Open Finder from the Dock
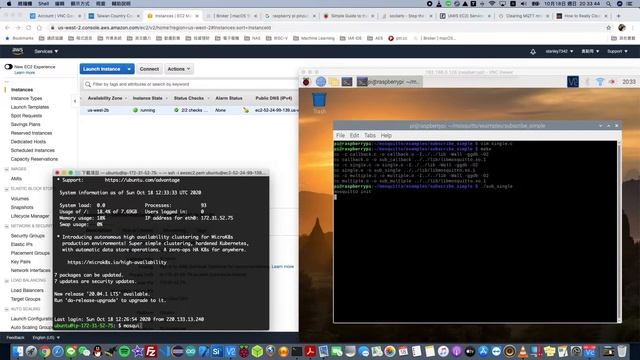This screenshot has width=640, height=360. click(18, 351)
